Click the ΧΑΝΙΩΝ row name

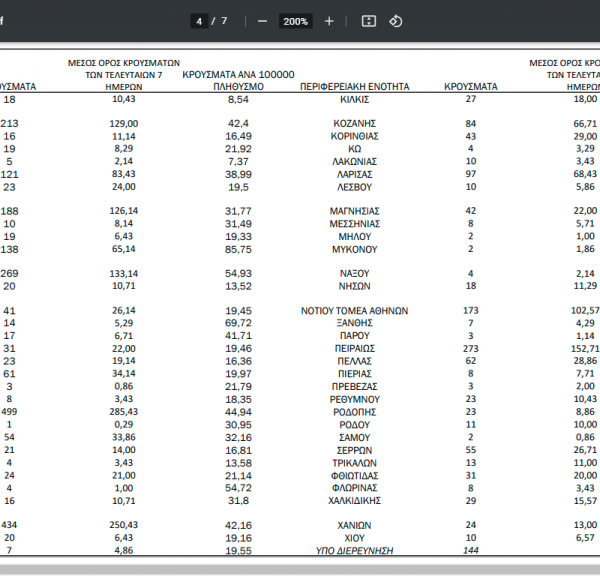click(x=355, y=525)
